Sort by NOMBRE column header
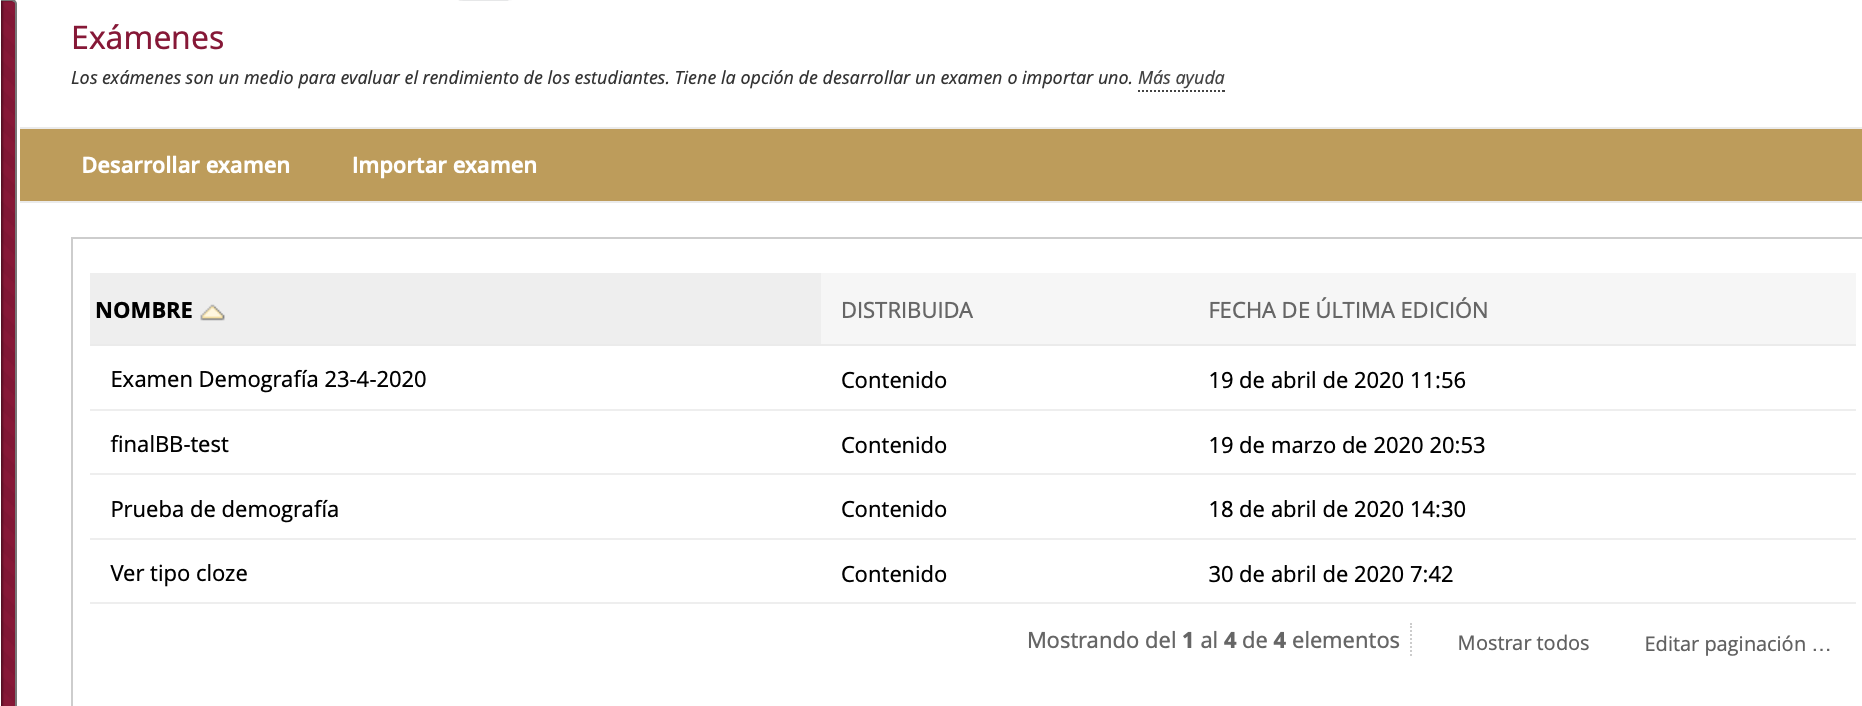Screen dimensions: 1862x706 click(x=144, y=310)
